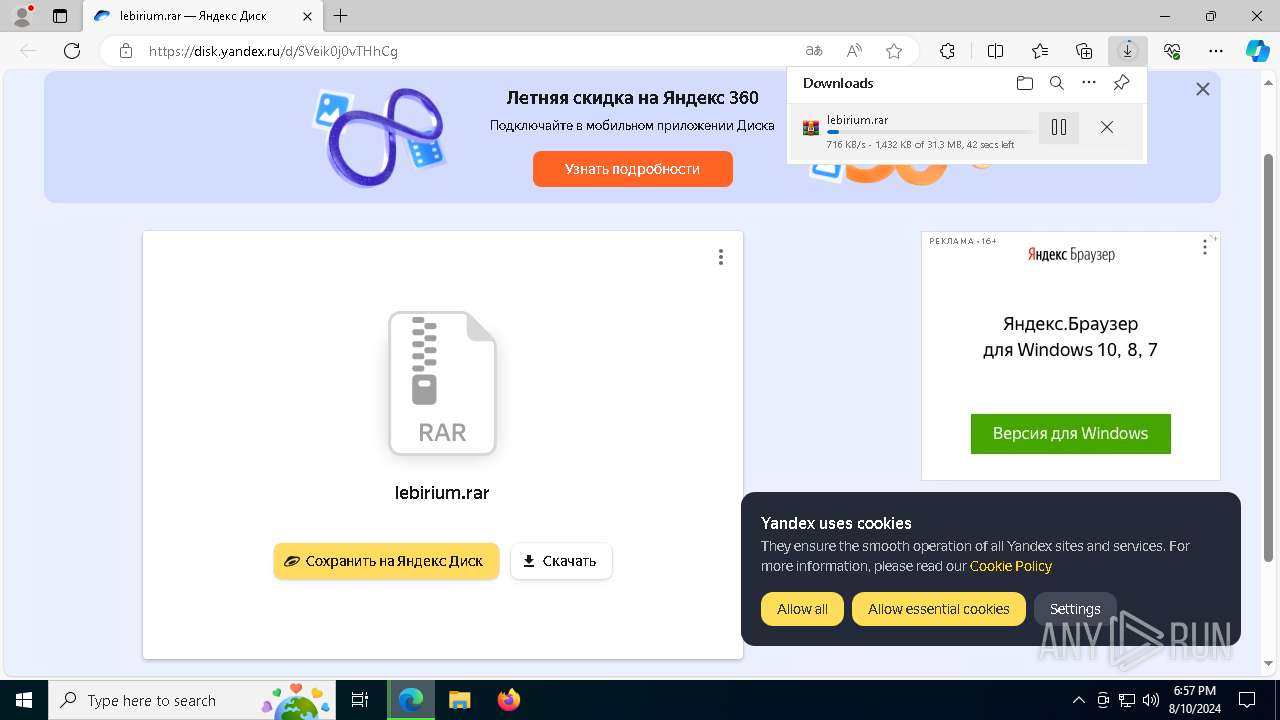This screenshot has width=1280, height=720.
Task: Toggle split screen view
Action: 995,51
